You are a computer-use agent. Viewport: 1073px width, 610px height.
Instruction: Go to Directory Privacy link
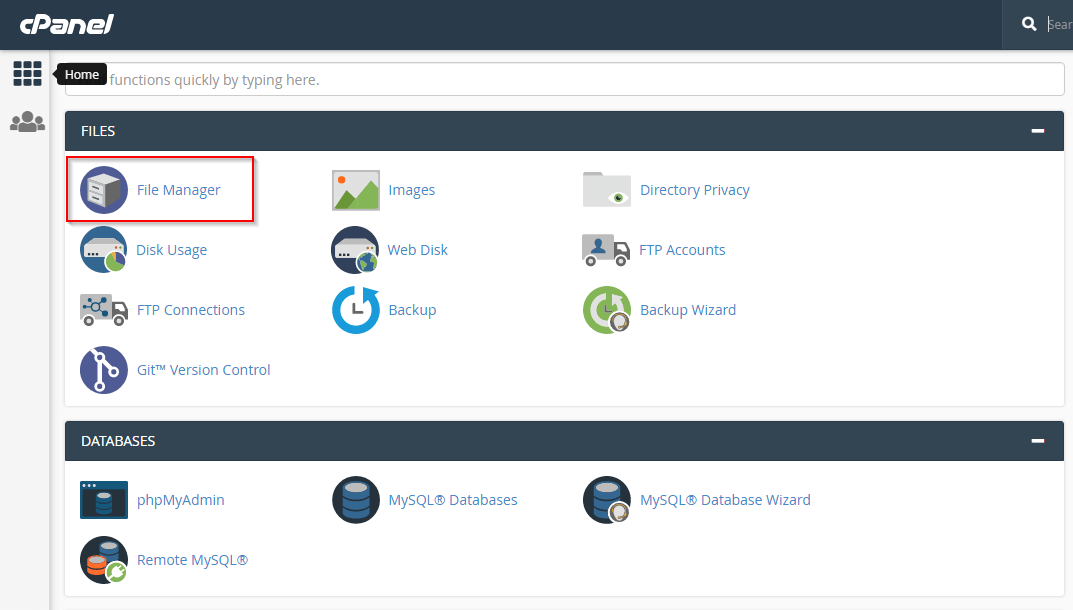coord(695,190)
